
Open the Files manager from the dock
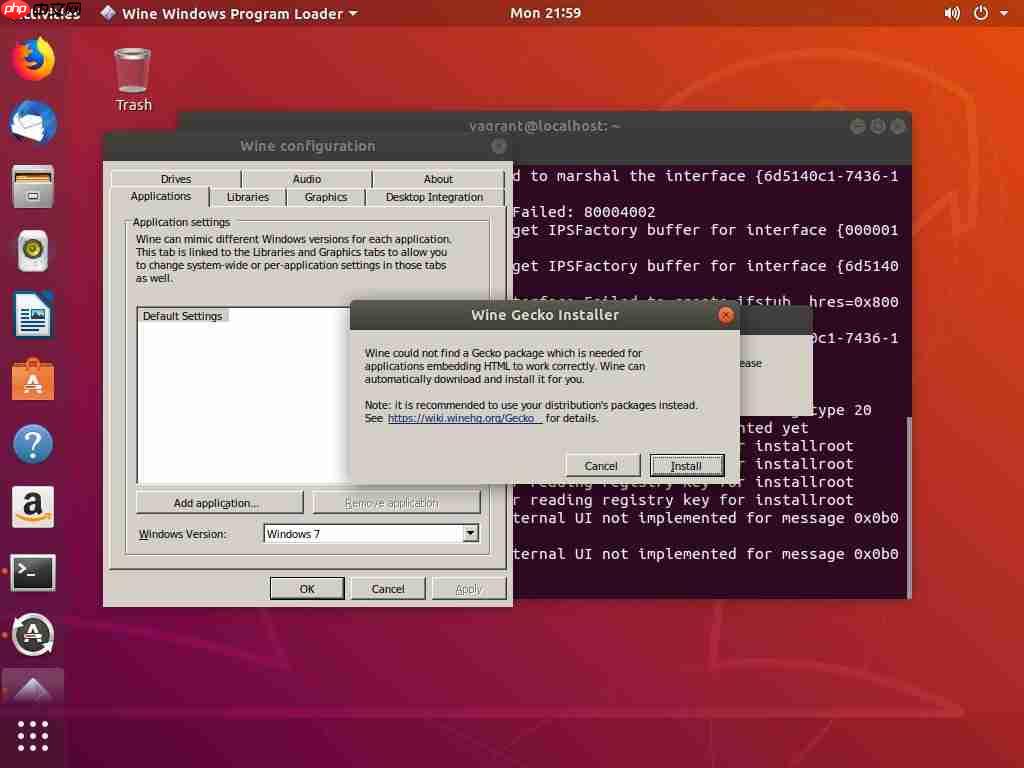pos(33,186)
